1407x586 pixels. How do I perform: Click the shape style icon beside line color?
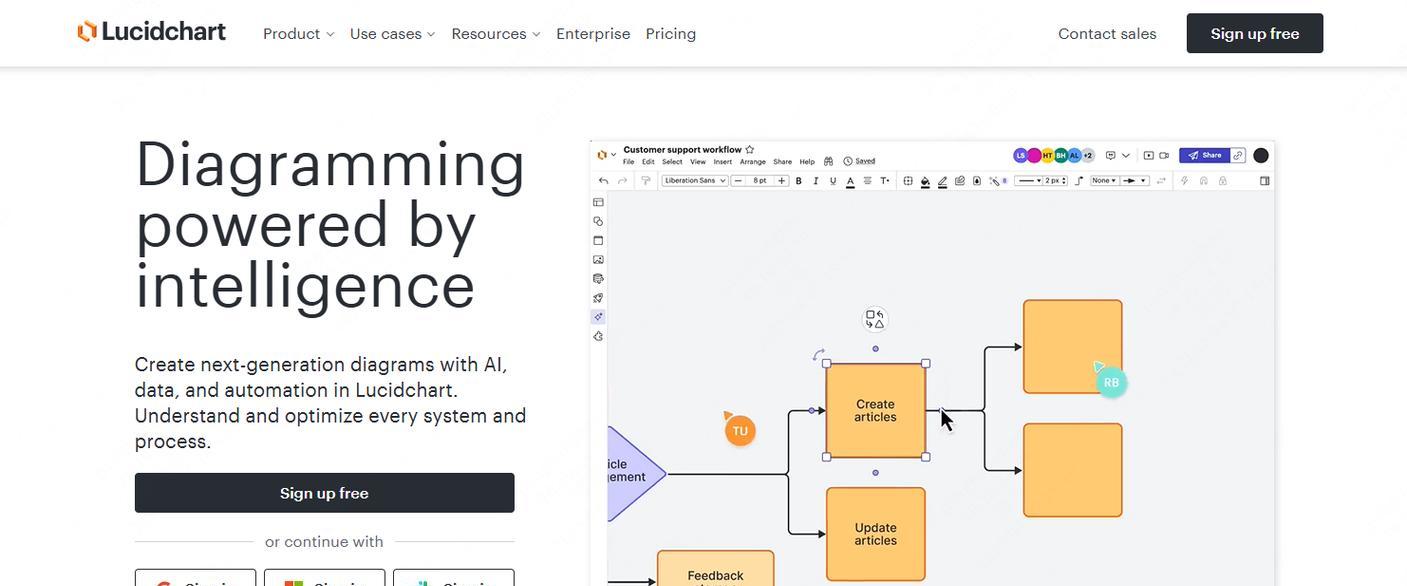[960, 181]
